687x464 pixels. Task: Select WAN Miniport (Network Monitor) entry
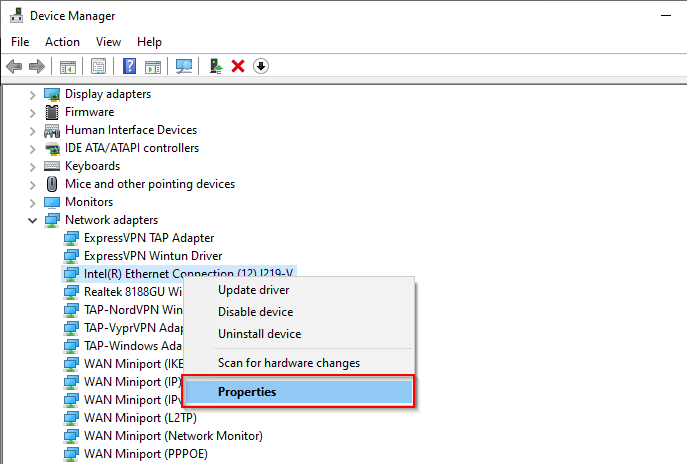click(173, 436)
